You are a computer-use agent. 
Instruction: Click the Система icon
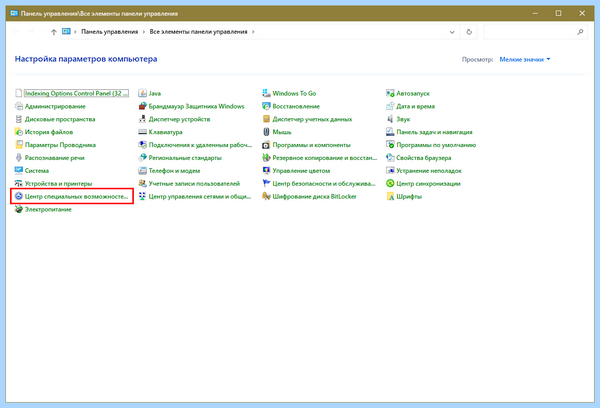point(19,171)
